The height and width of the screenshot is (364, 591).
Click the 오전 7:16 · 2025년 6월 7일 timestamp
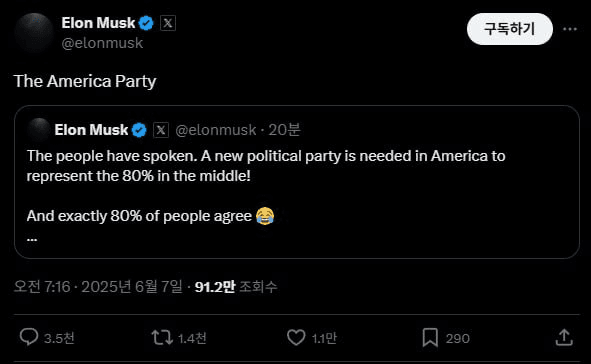[98, 287]
